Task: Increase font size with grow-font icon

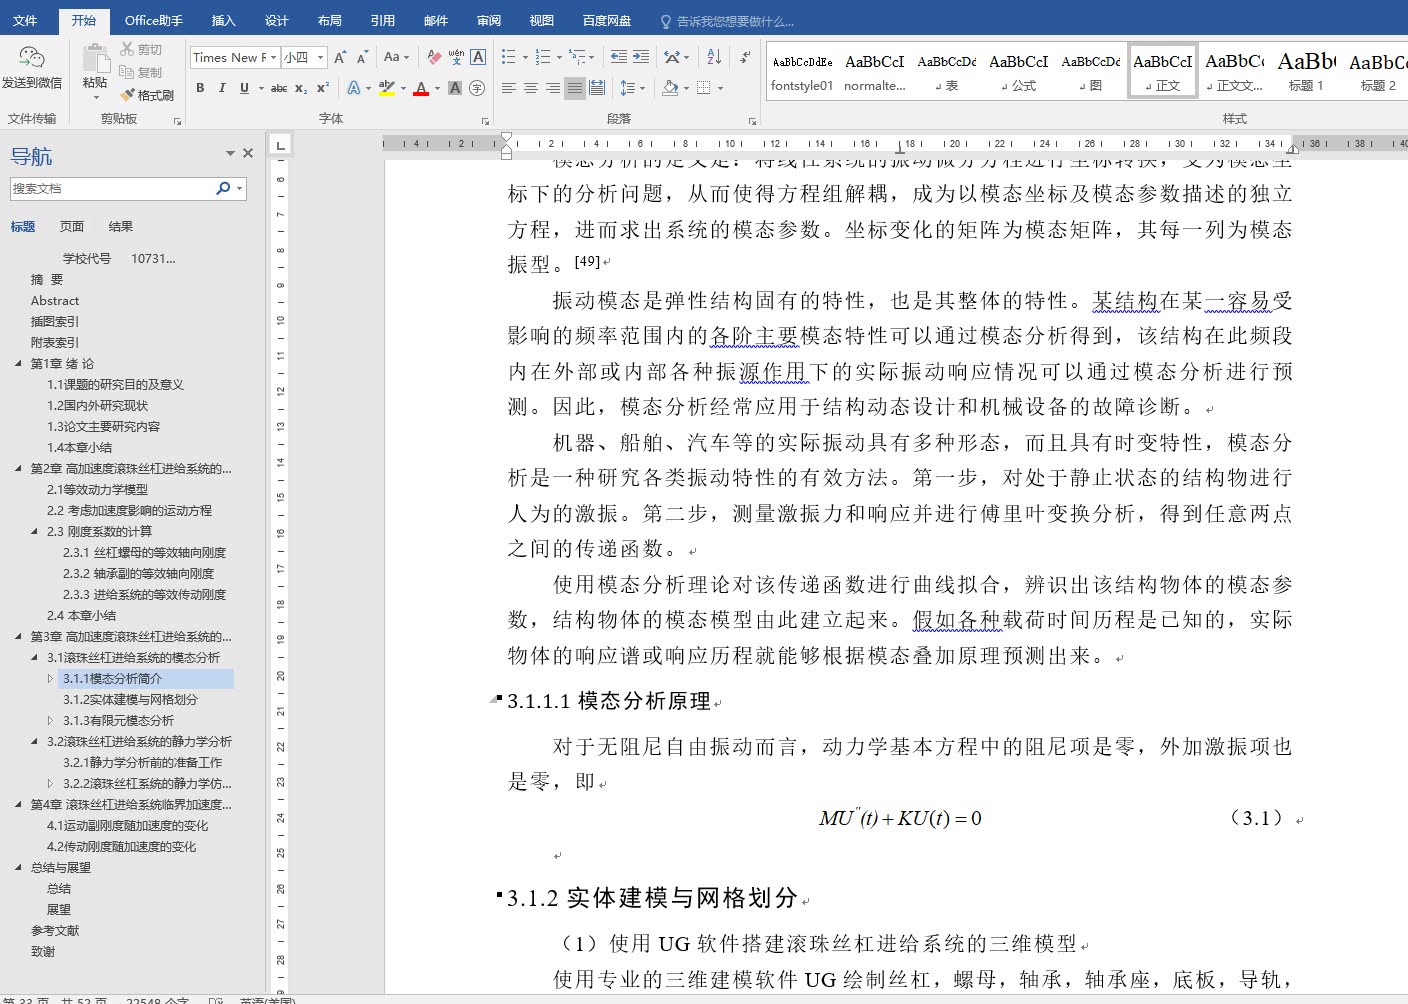Action: click(340, 57)
